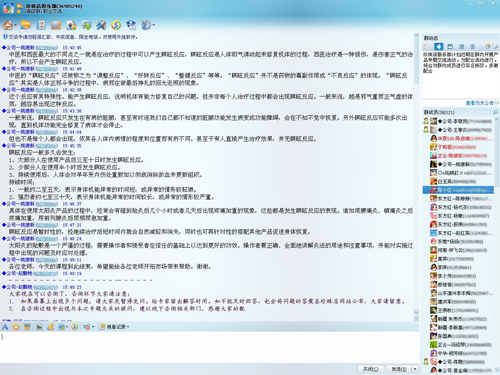This screenshot has height=375, width=500.
Task: Open the blue S app icon
Action: [x=116, y=25]
